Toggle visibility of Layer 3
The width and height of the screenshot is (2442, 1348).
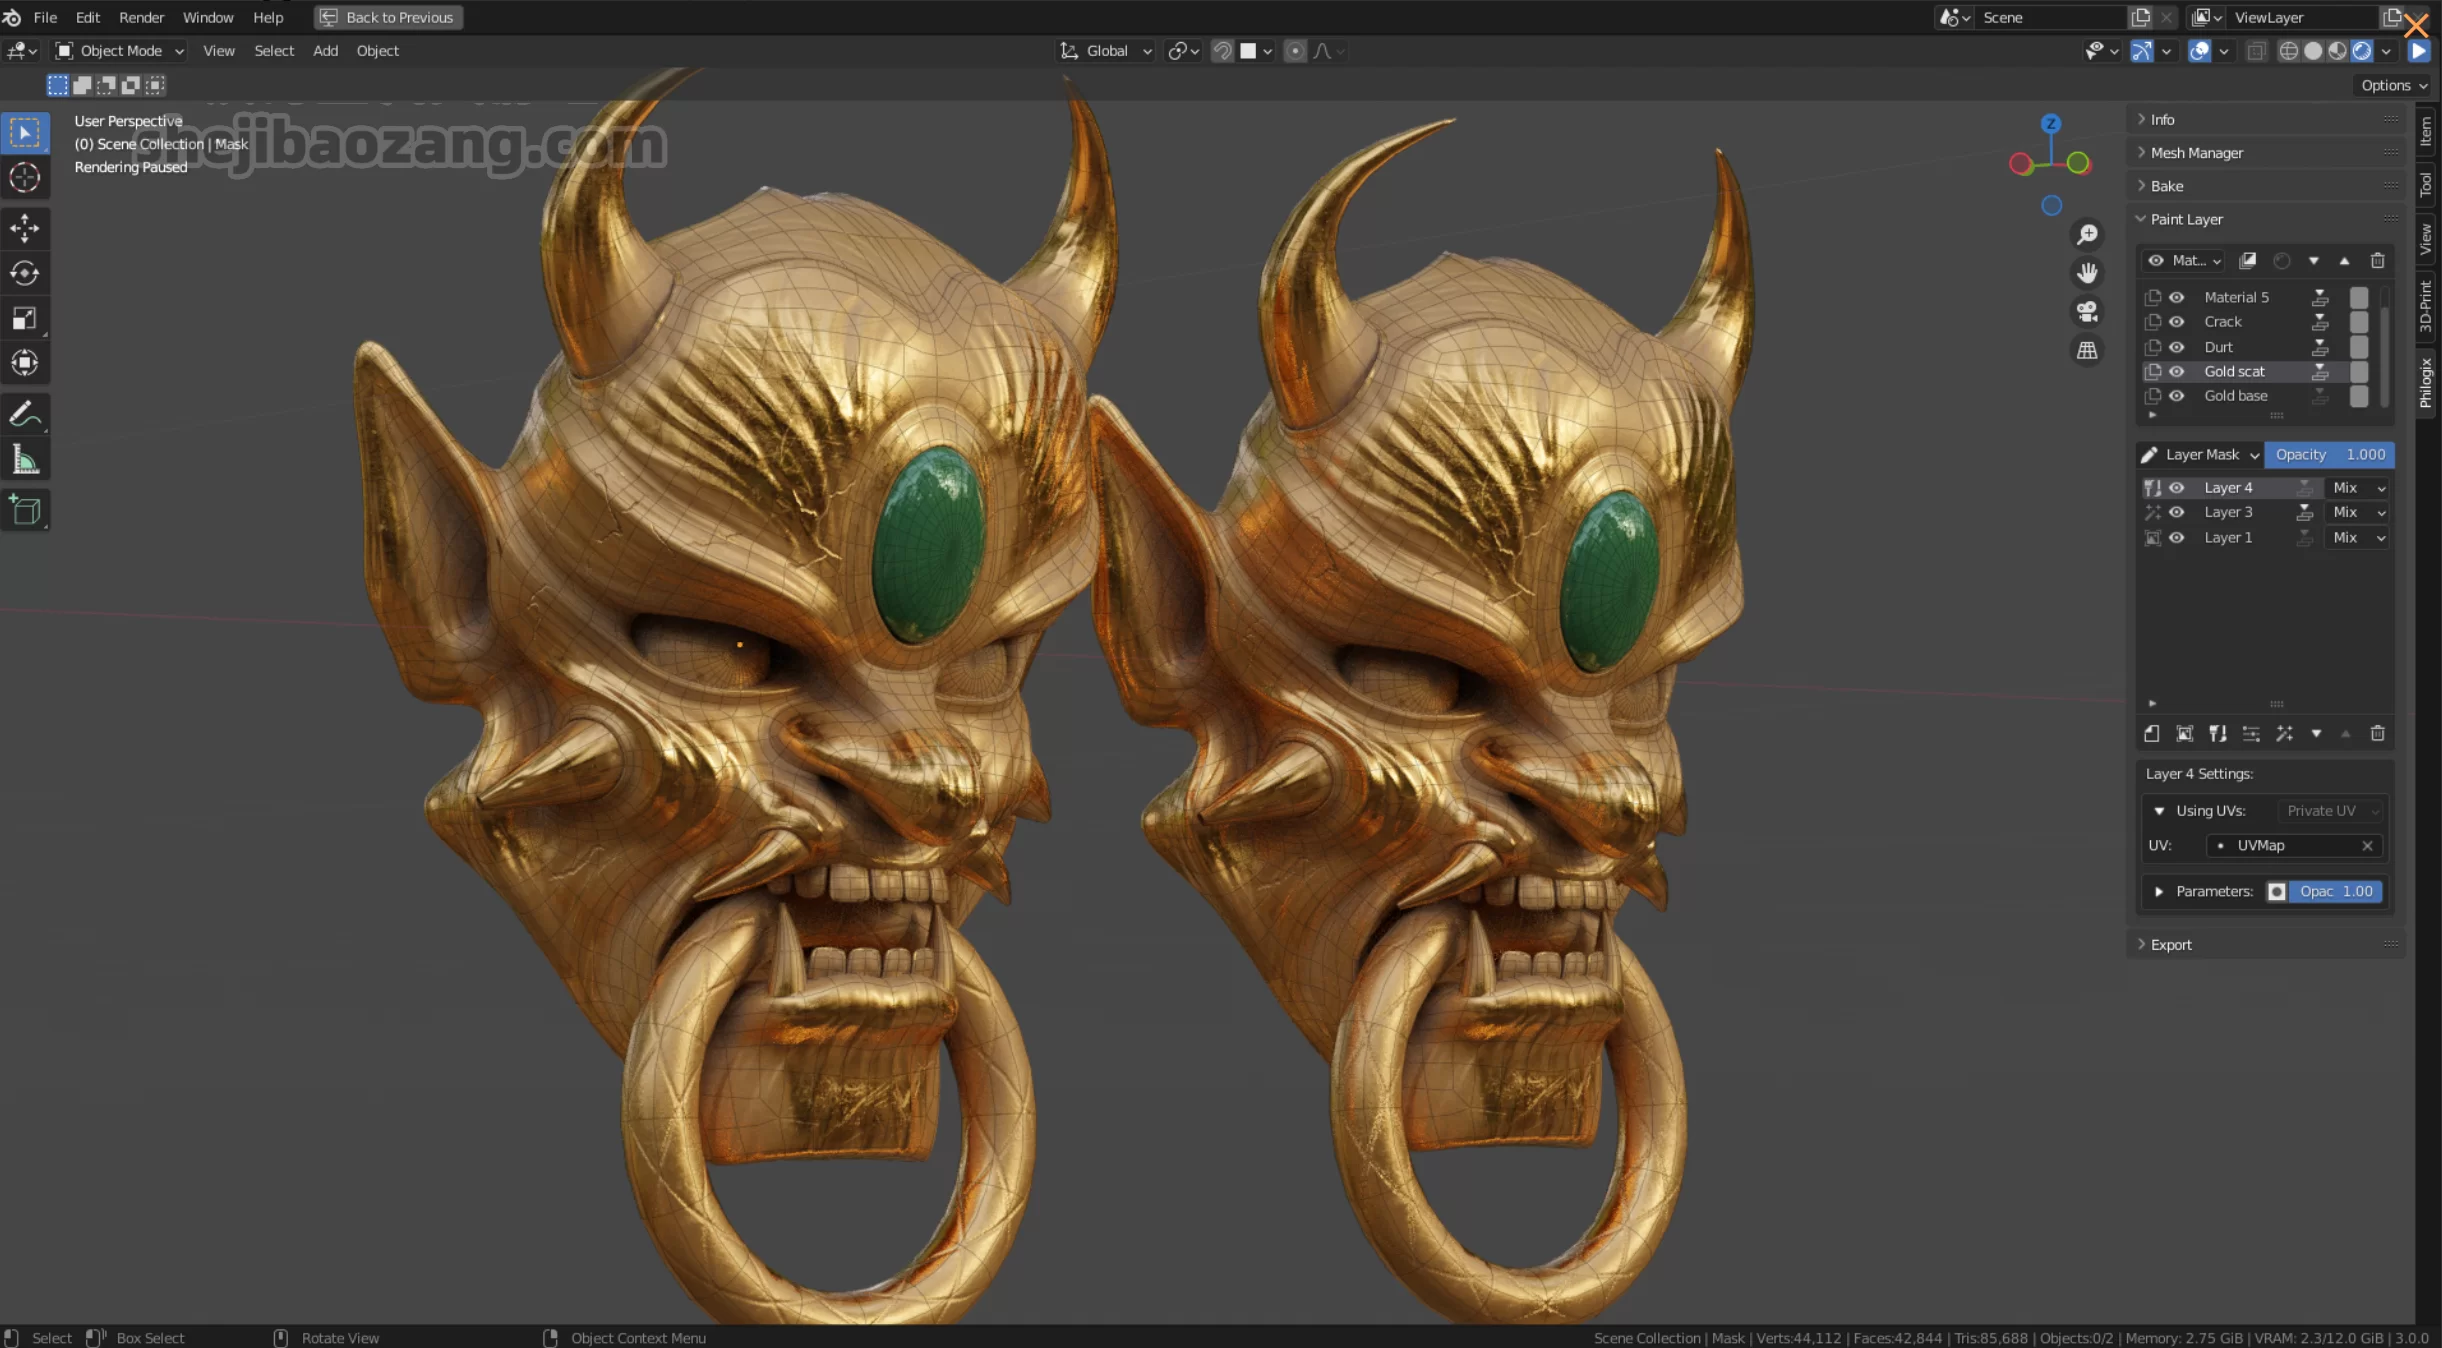click(2176, 512)
